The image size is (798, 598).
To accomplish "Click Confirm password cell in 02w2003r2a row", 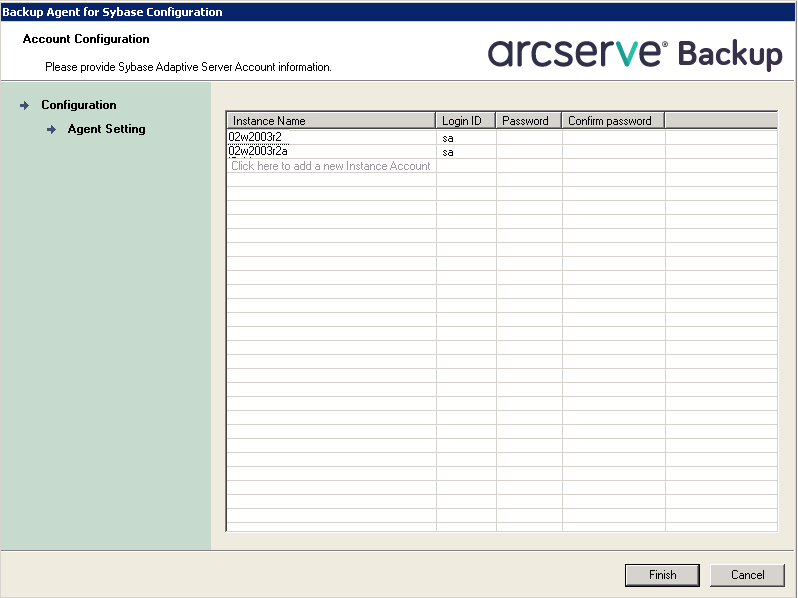I will point(614,152).
